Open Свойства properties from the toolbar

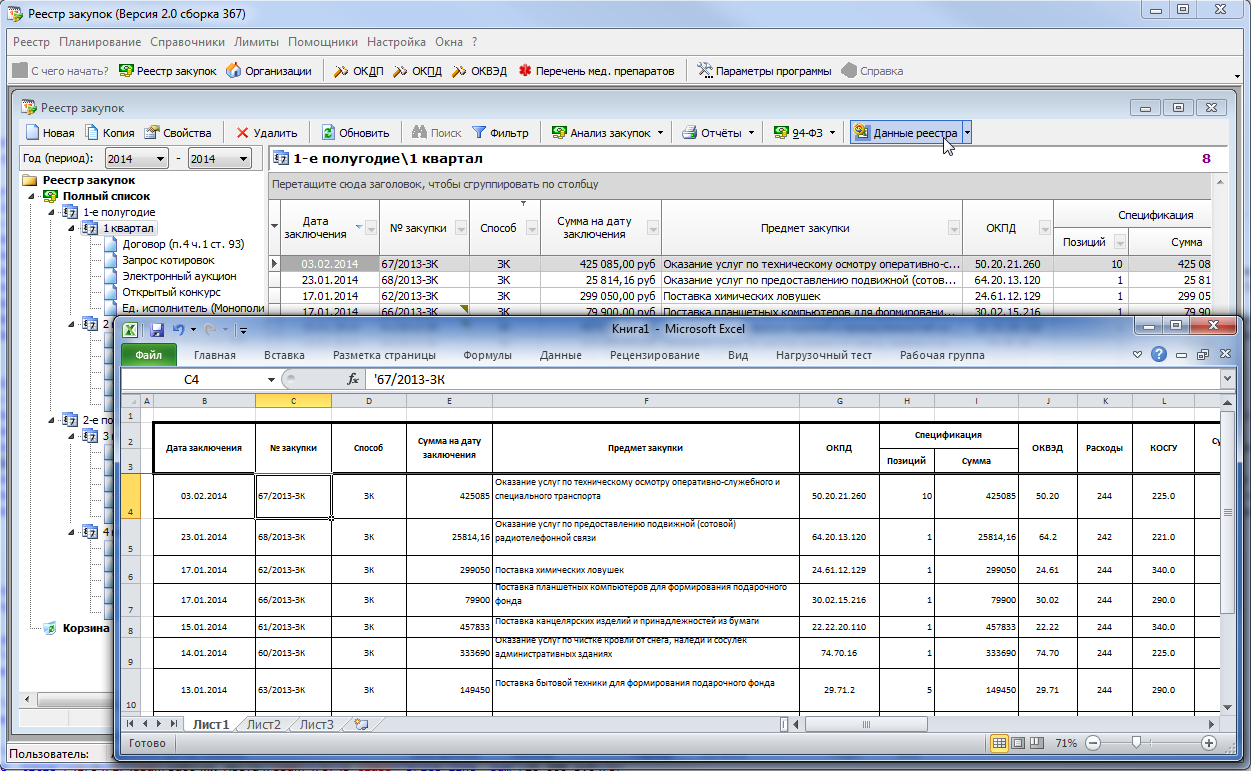point(152,133)
